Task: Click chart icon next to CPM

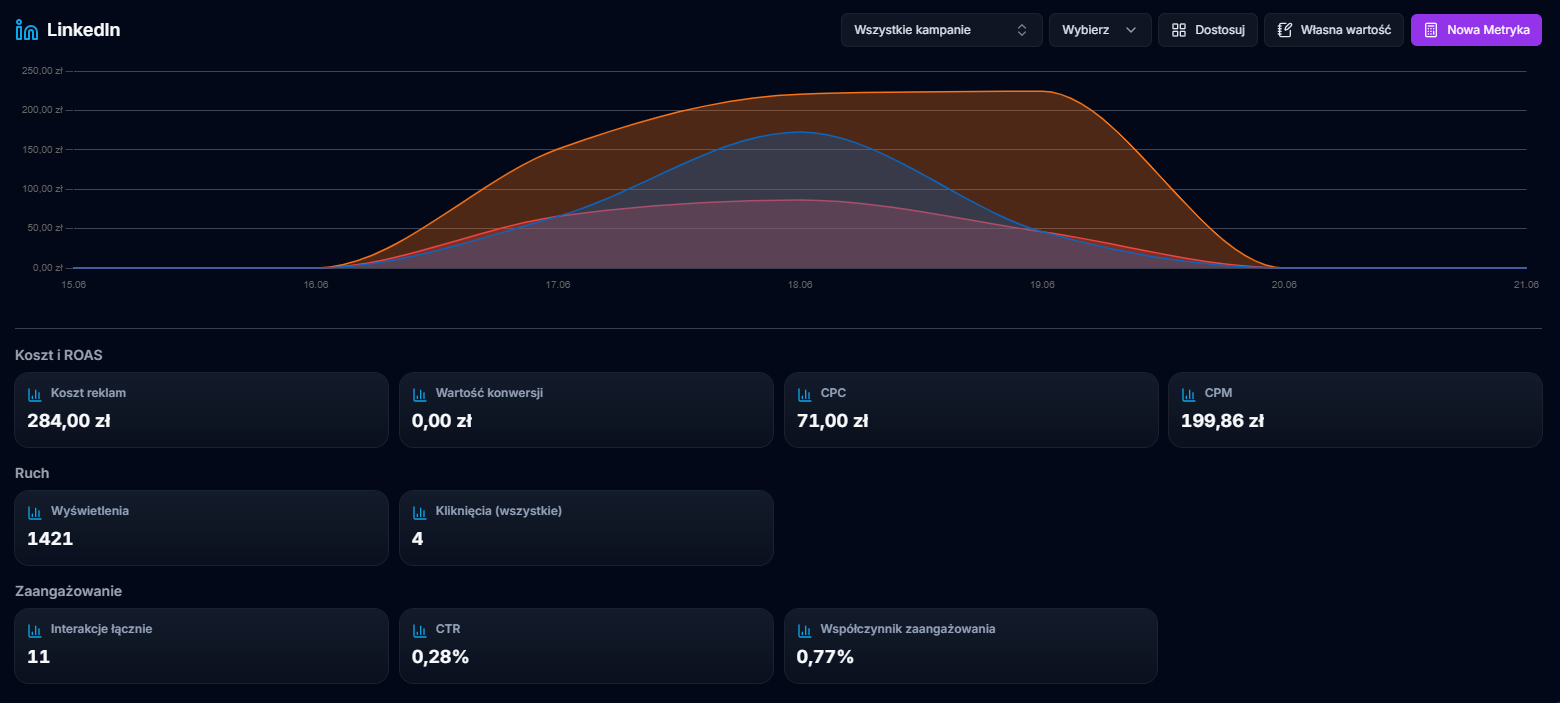Action: [1189, 394]
